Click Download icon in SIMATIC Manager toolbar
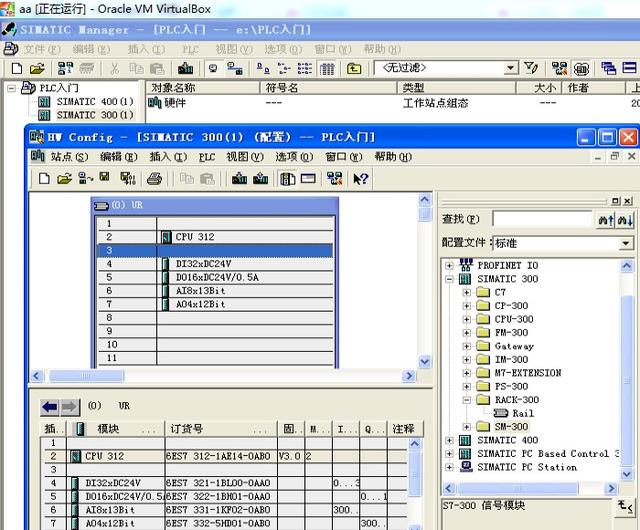640x530 pixels. pos(186,68)
